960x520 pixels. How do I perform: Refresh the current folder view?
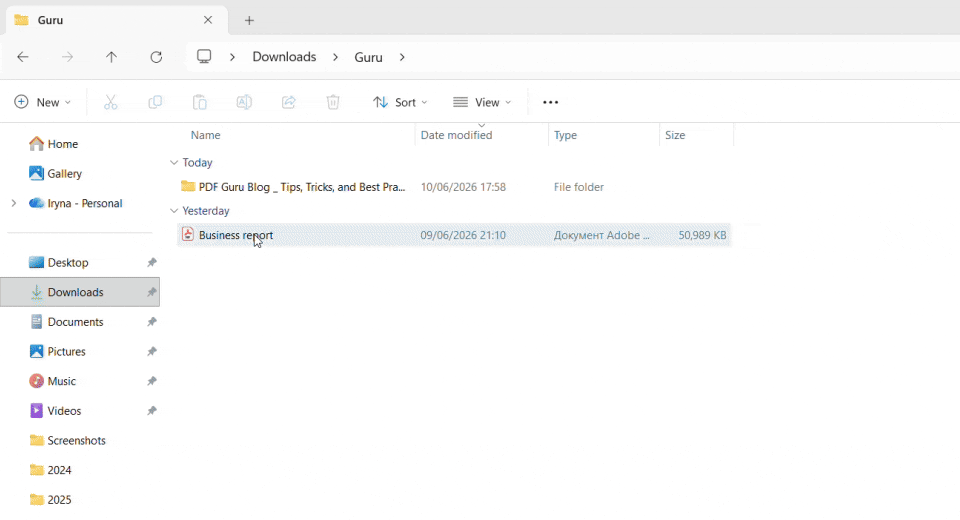pos(156,57)
